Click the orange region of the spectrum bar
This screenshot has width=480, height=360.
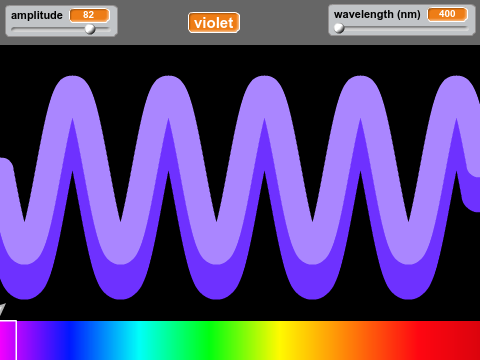pyautogui.click(x=337, y=340)
